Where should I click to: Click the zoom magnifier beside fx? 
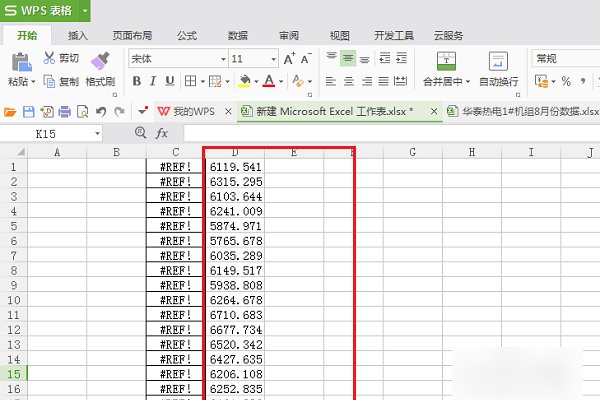[x=141, y=133]
